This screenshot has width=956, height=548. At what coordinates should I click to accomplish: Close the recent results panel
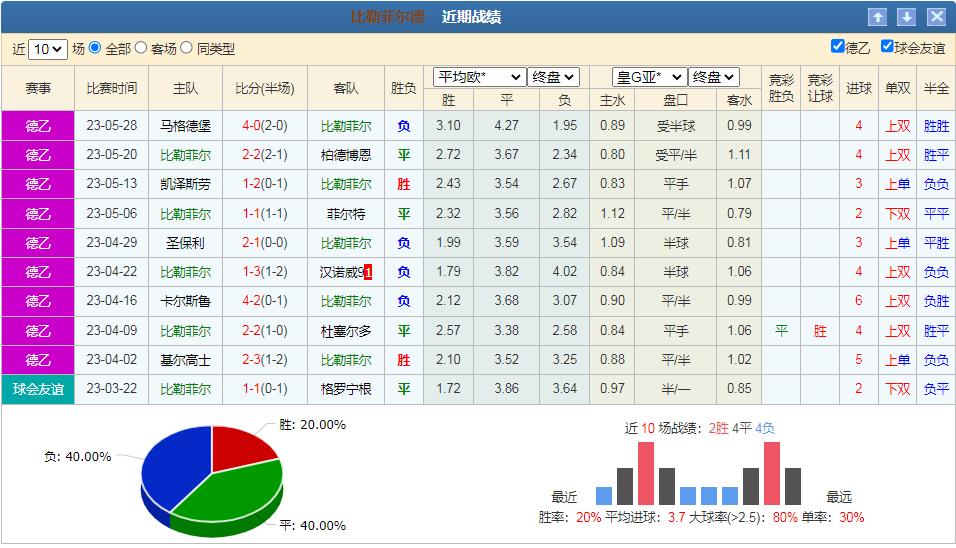(936, 17)
